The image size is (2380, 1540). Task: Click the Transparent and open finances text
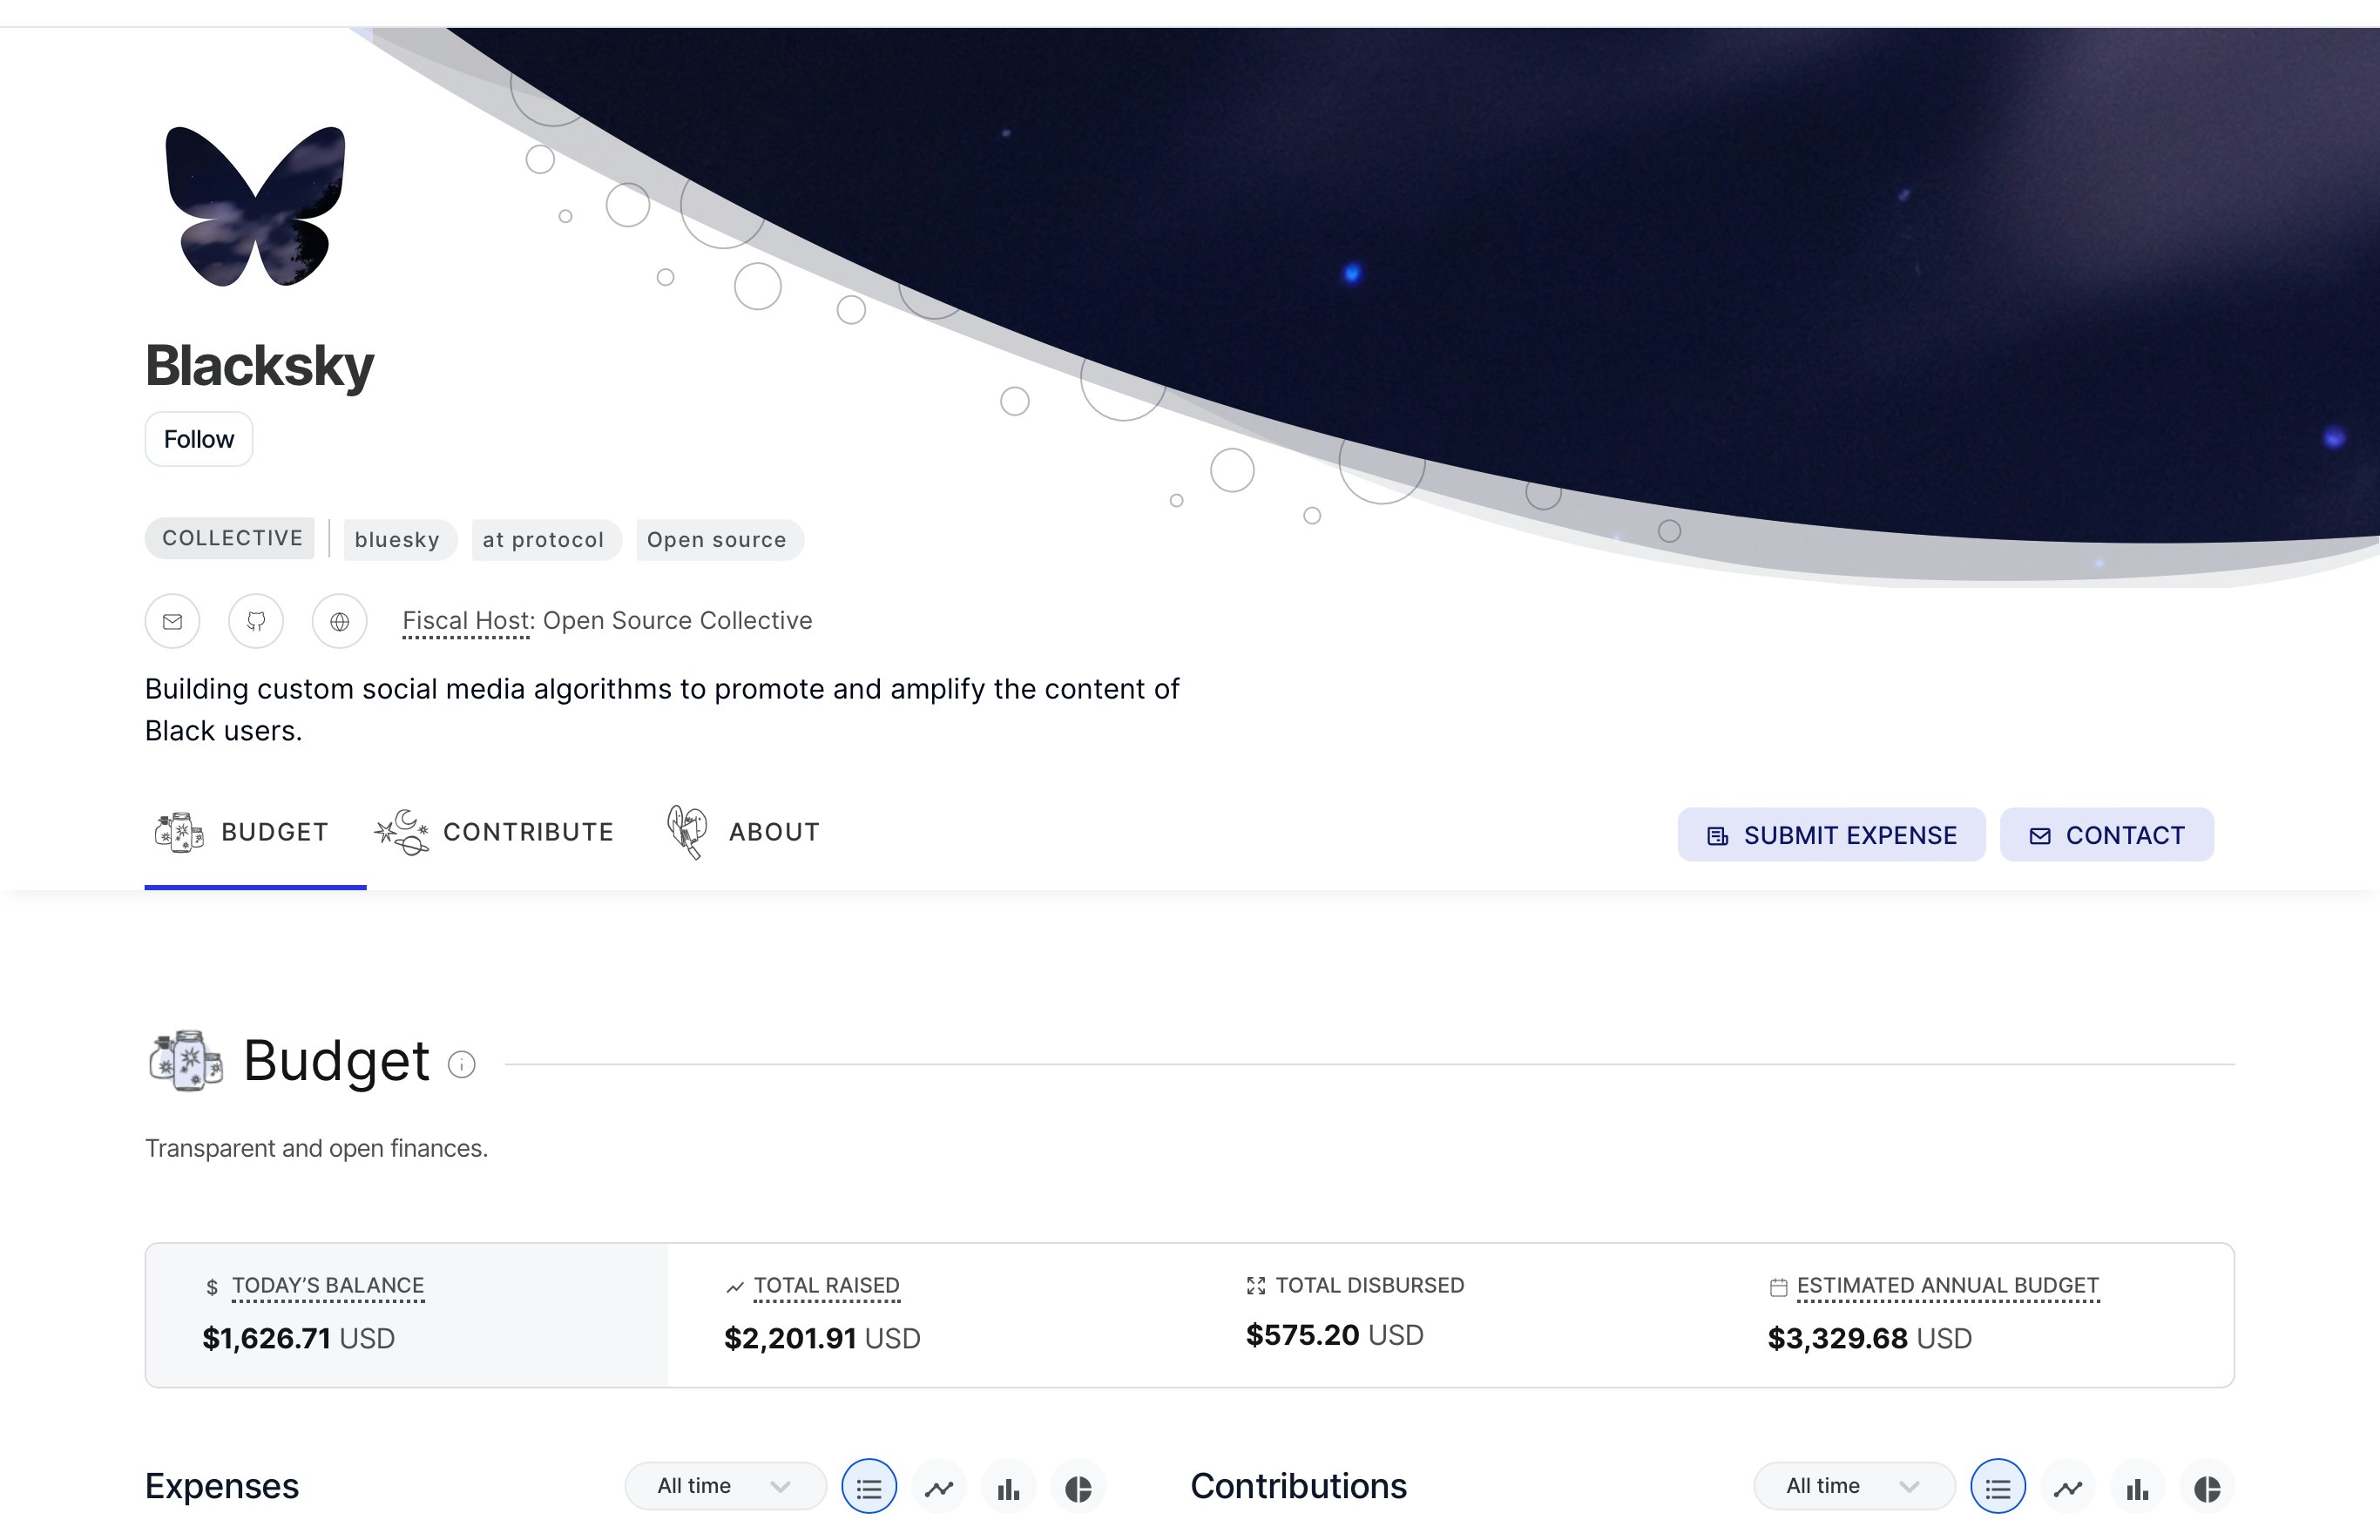316,1149
